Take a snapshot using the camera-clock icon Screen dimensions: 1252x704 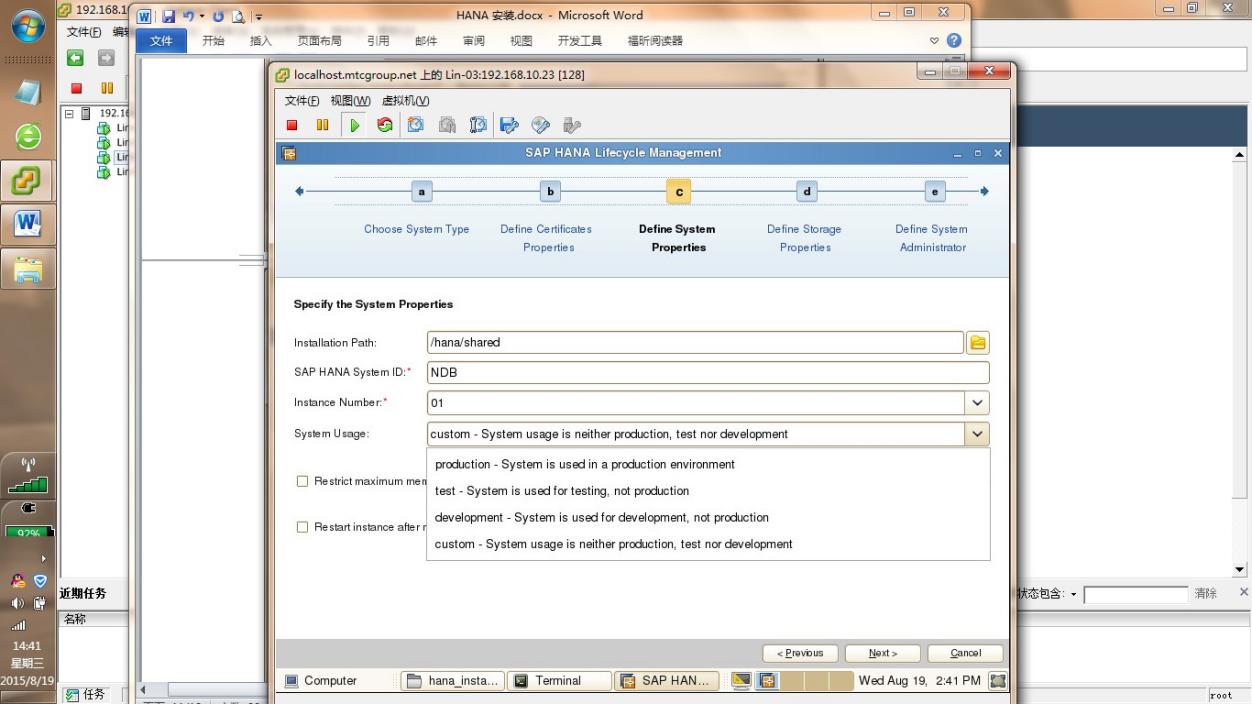[x=415, y=125]
